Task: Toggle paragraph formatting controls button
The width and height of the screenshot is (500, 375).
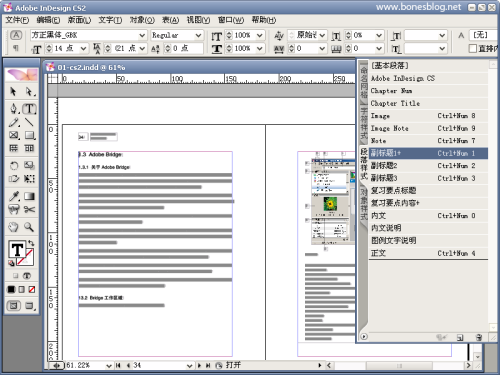Action: 16,49
